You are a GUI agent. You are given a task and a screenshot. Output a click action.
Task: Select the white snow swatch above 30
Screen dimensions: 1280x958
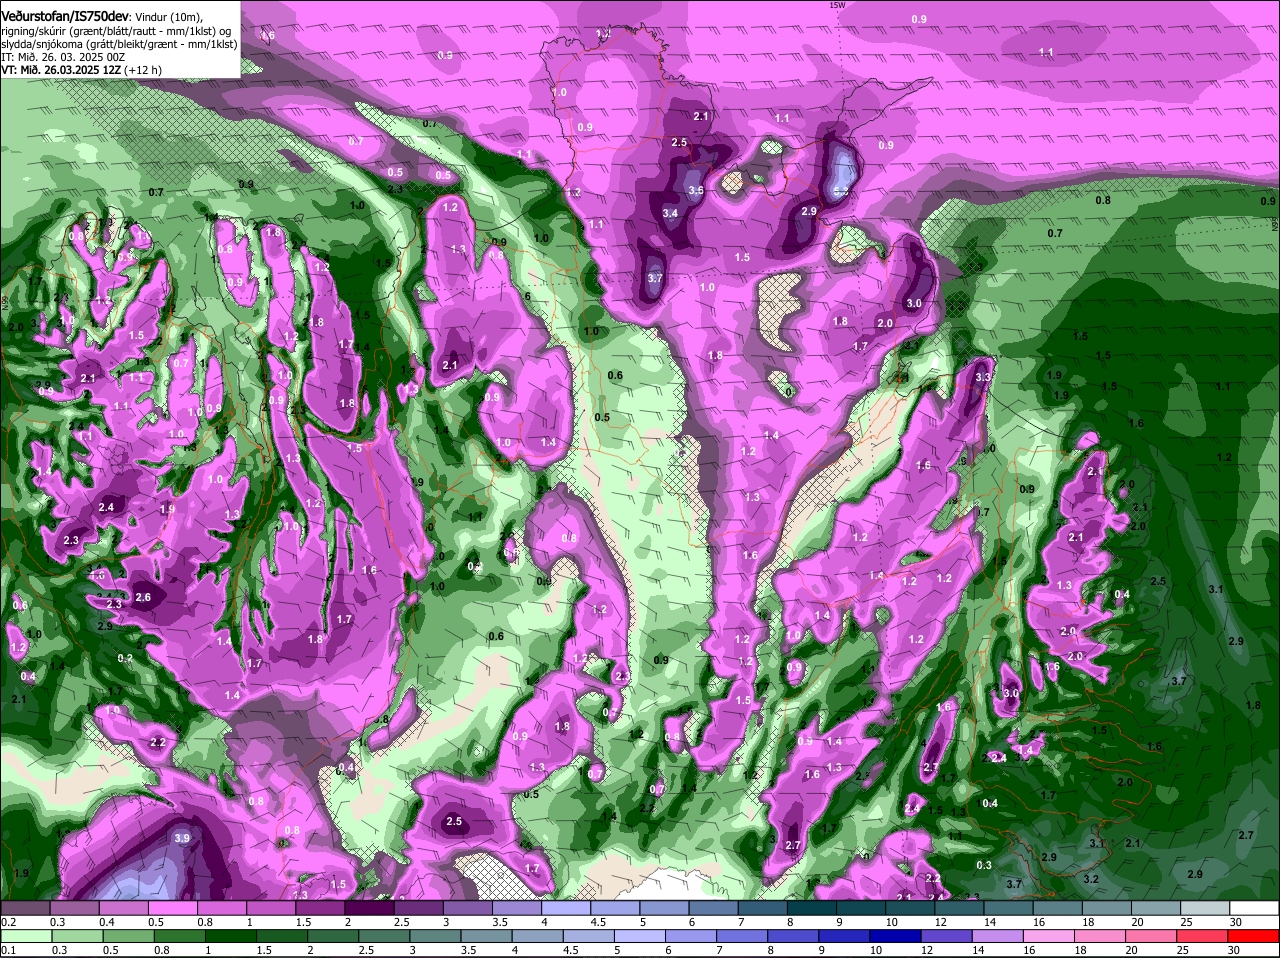[x=1254, y=907]
